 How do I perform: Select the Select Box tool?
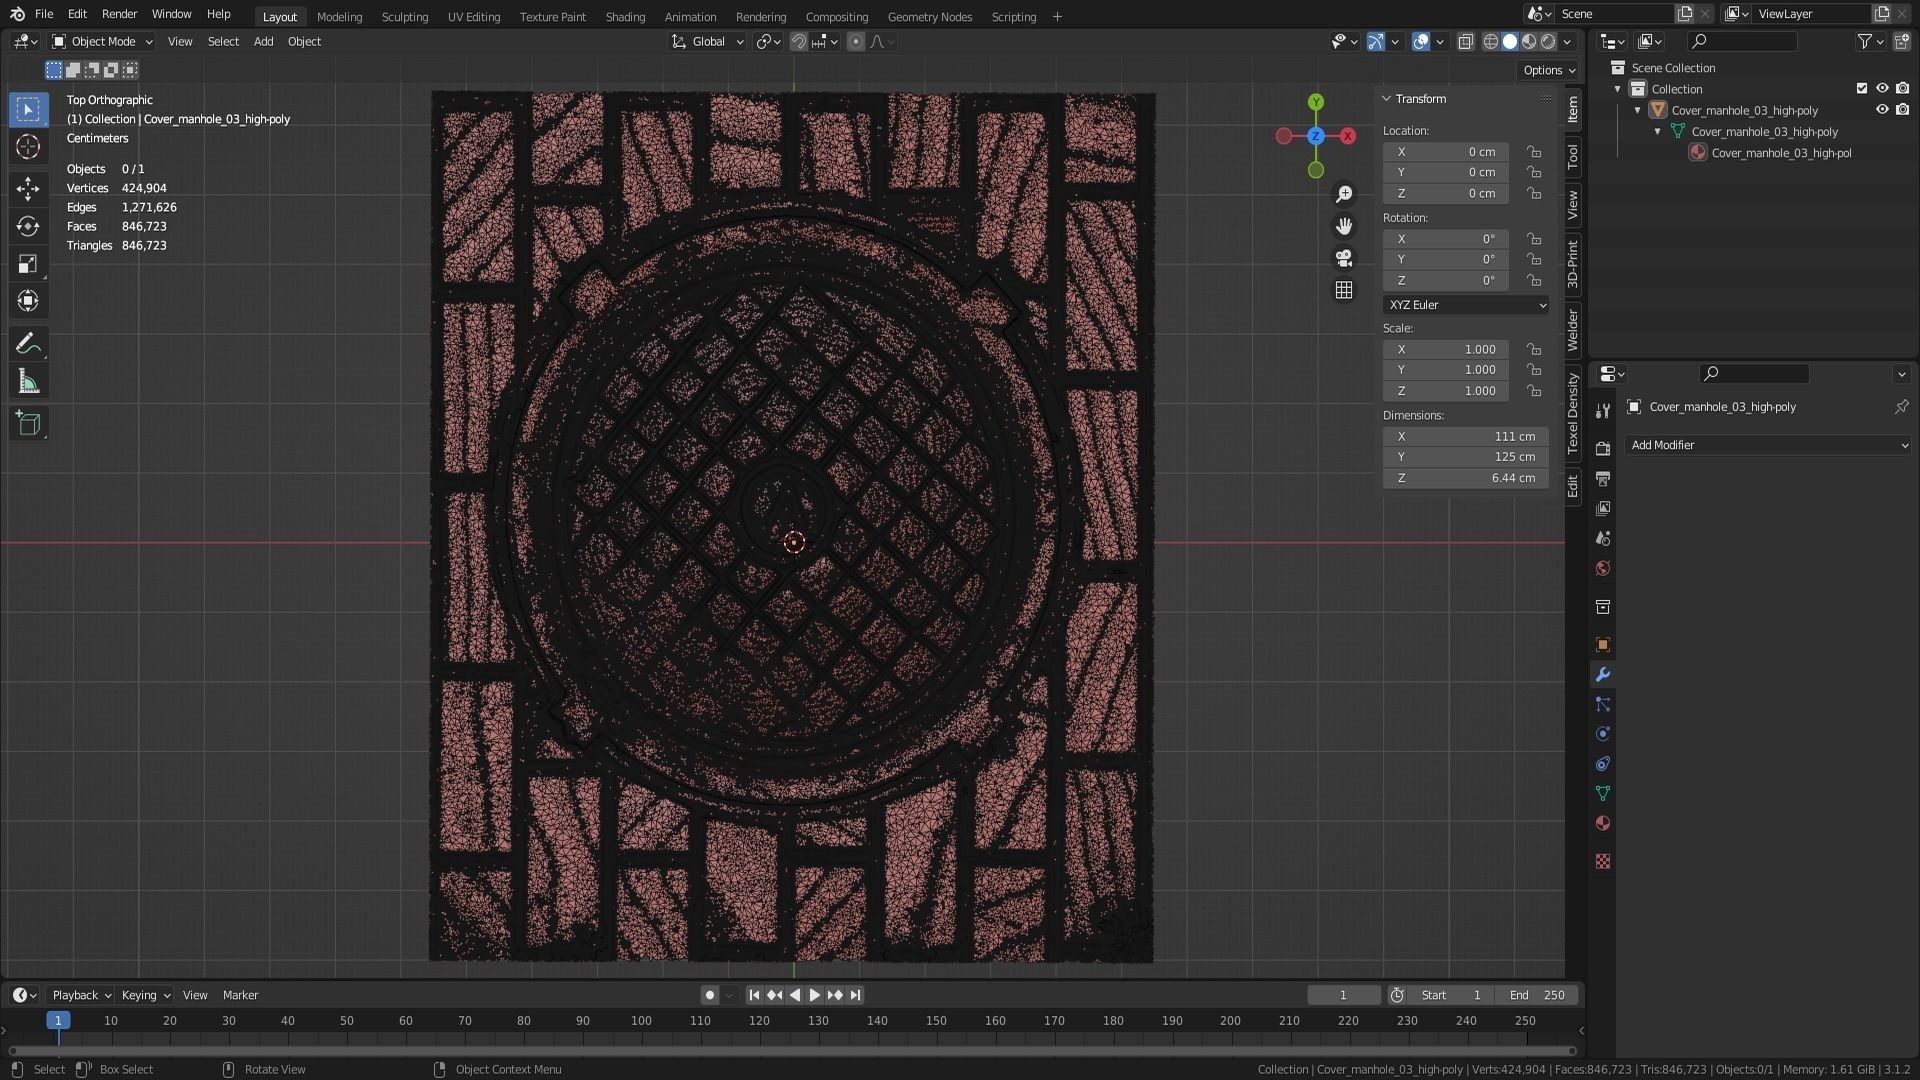pyautogui.click(x=28, y=109)
